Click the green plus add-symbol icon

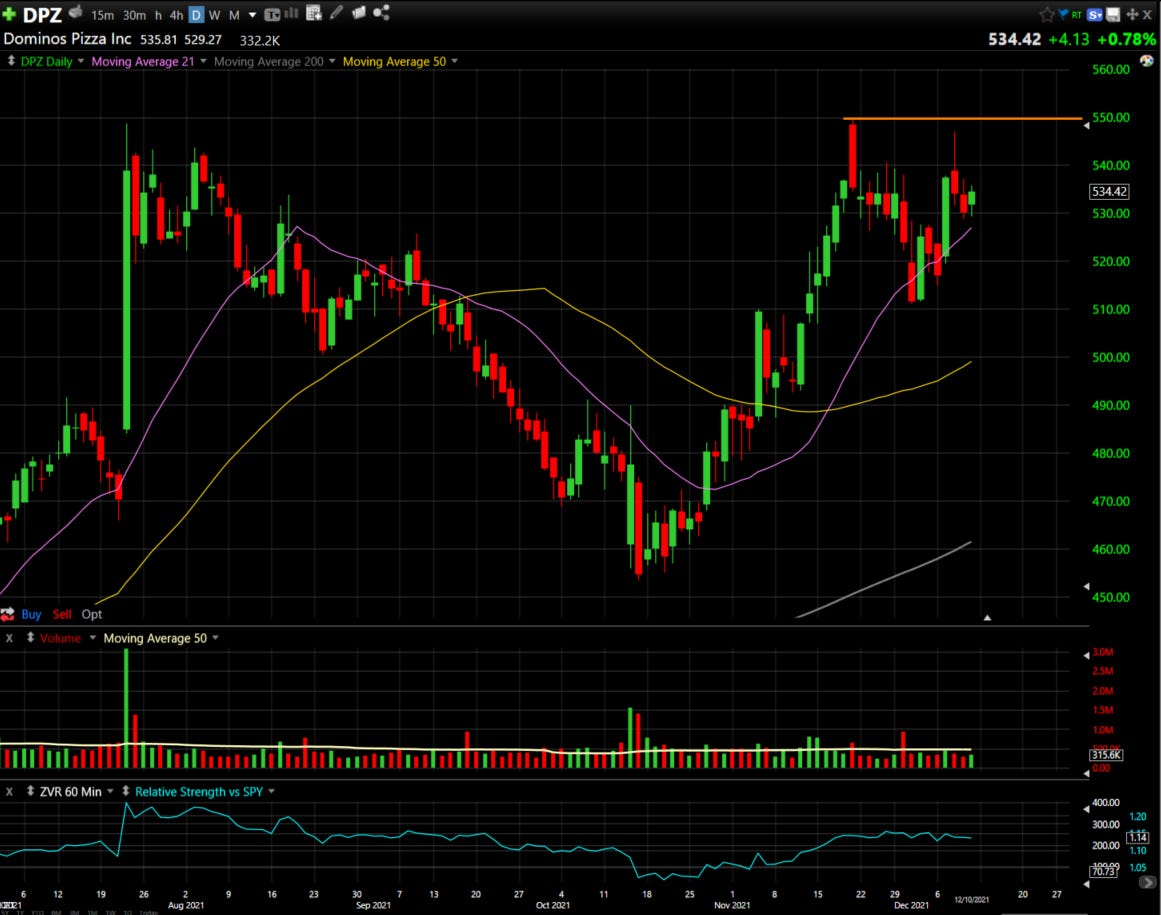click(9, 13)
